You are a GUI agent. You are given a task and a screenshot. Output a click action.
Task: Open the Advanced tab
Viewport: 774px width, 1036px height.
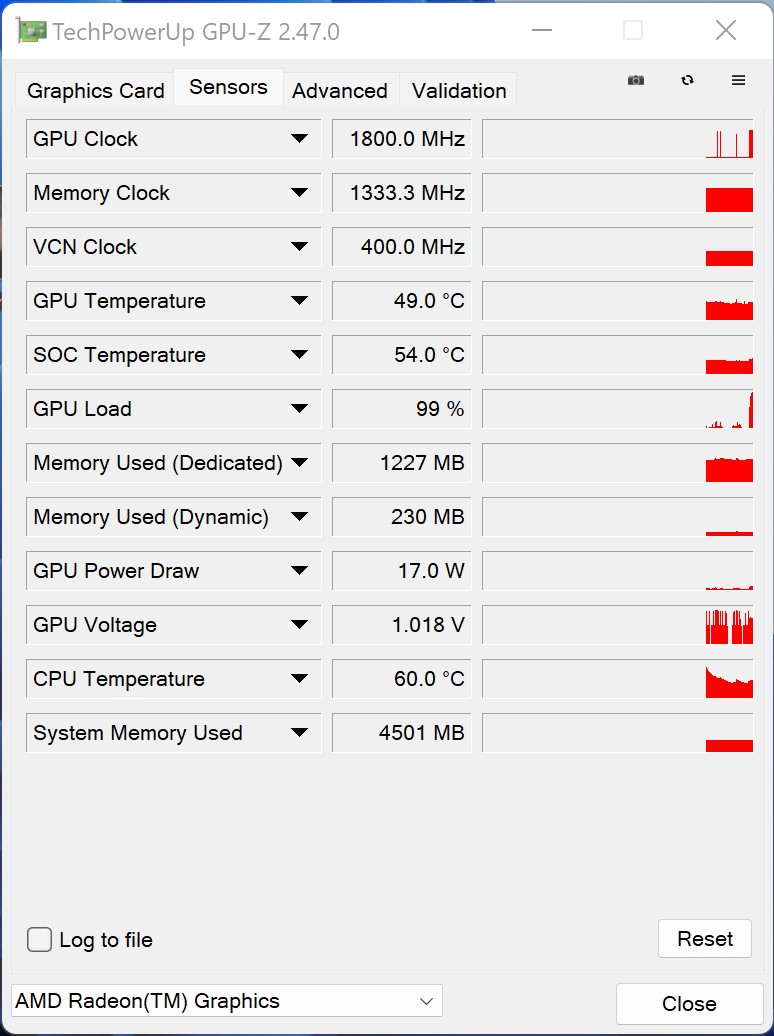click(x=340, y=91)
